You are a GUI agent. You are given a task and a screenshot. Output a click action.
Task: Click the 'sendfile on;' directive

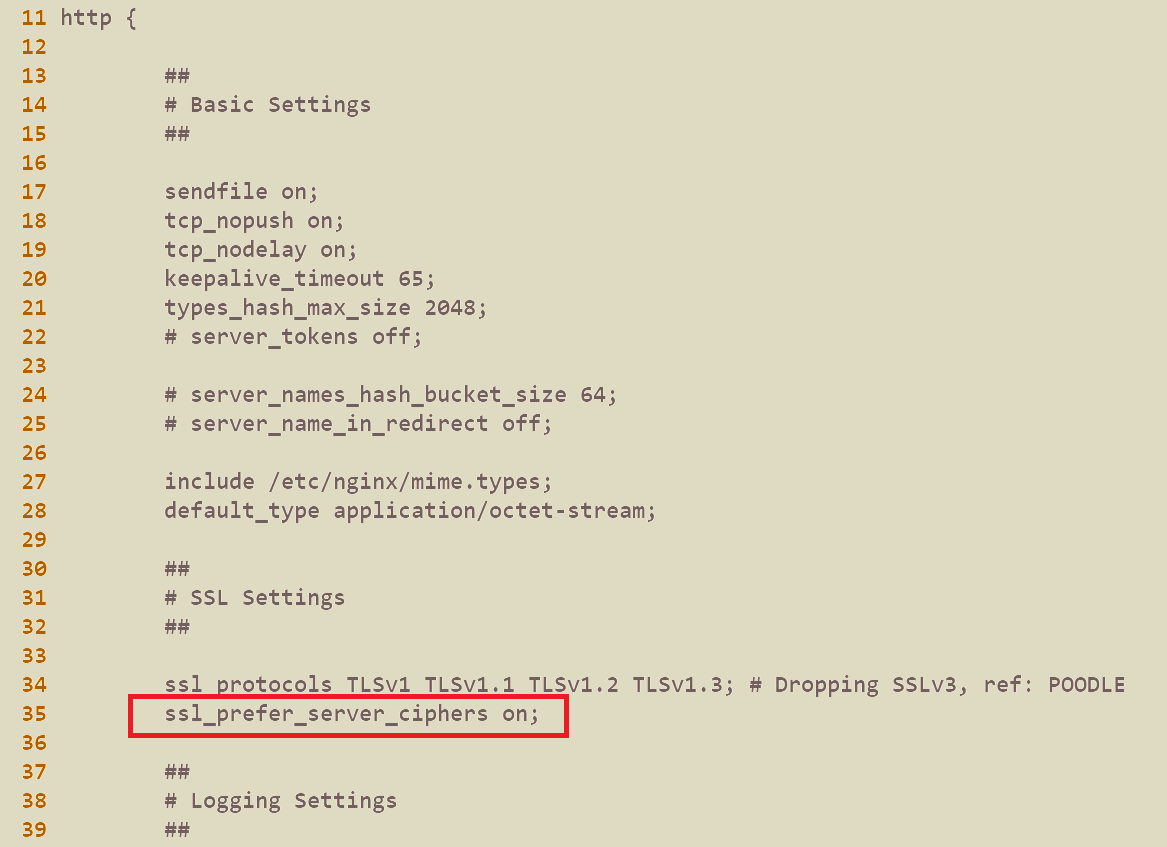241,192
